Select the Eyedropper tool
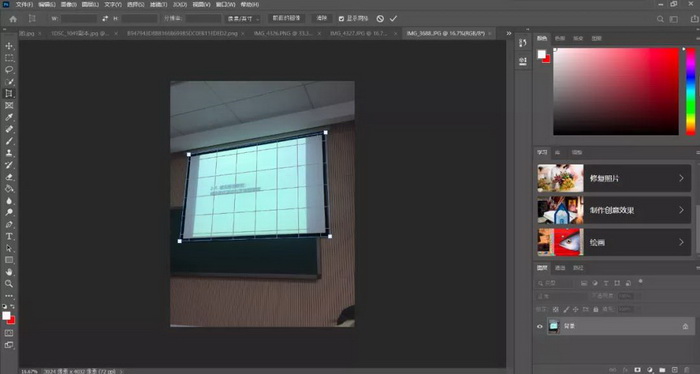 [x=9, y=117]
